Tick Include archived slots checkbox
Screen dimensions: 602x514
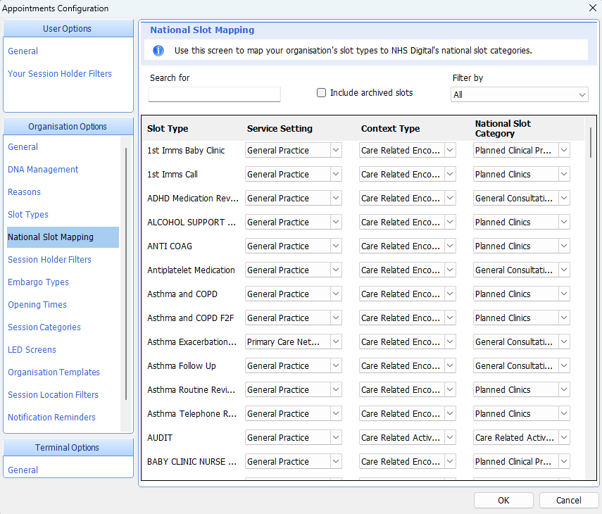321,93
